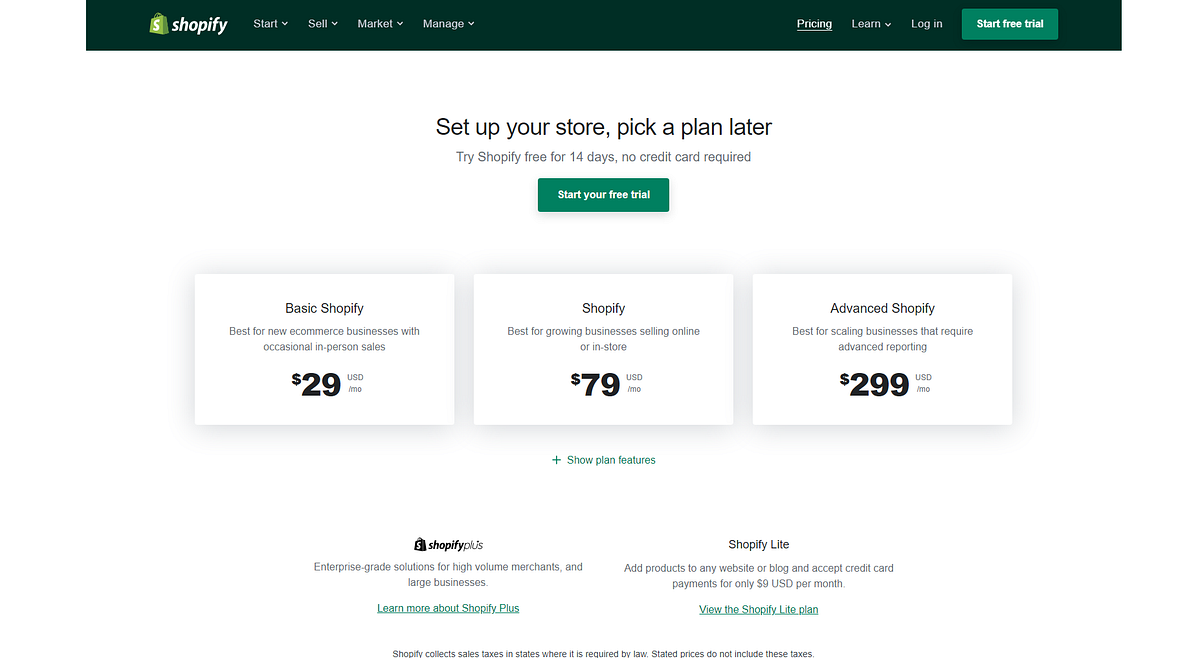
Task: View the Shopify Lite plan link
Action: pos(758,610)
